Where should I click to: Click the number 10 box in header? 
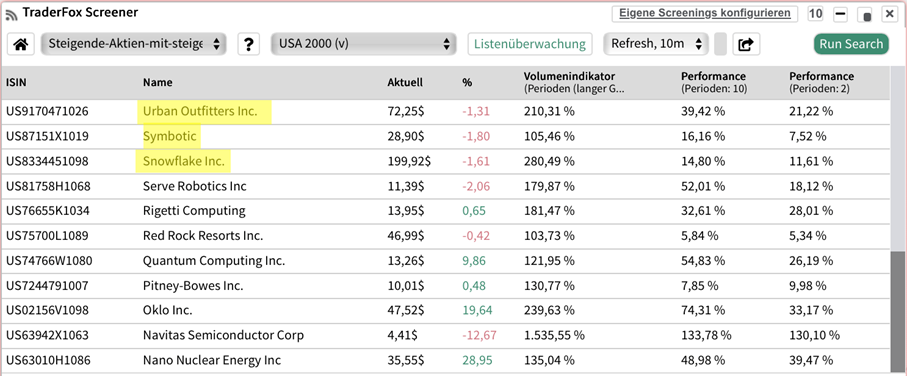816,13
